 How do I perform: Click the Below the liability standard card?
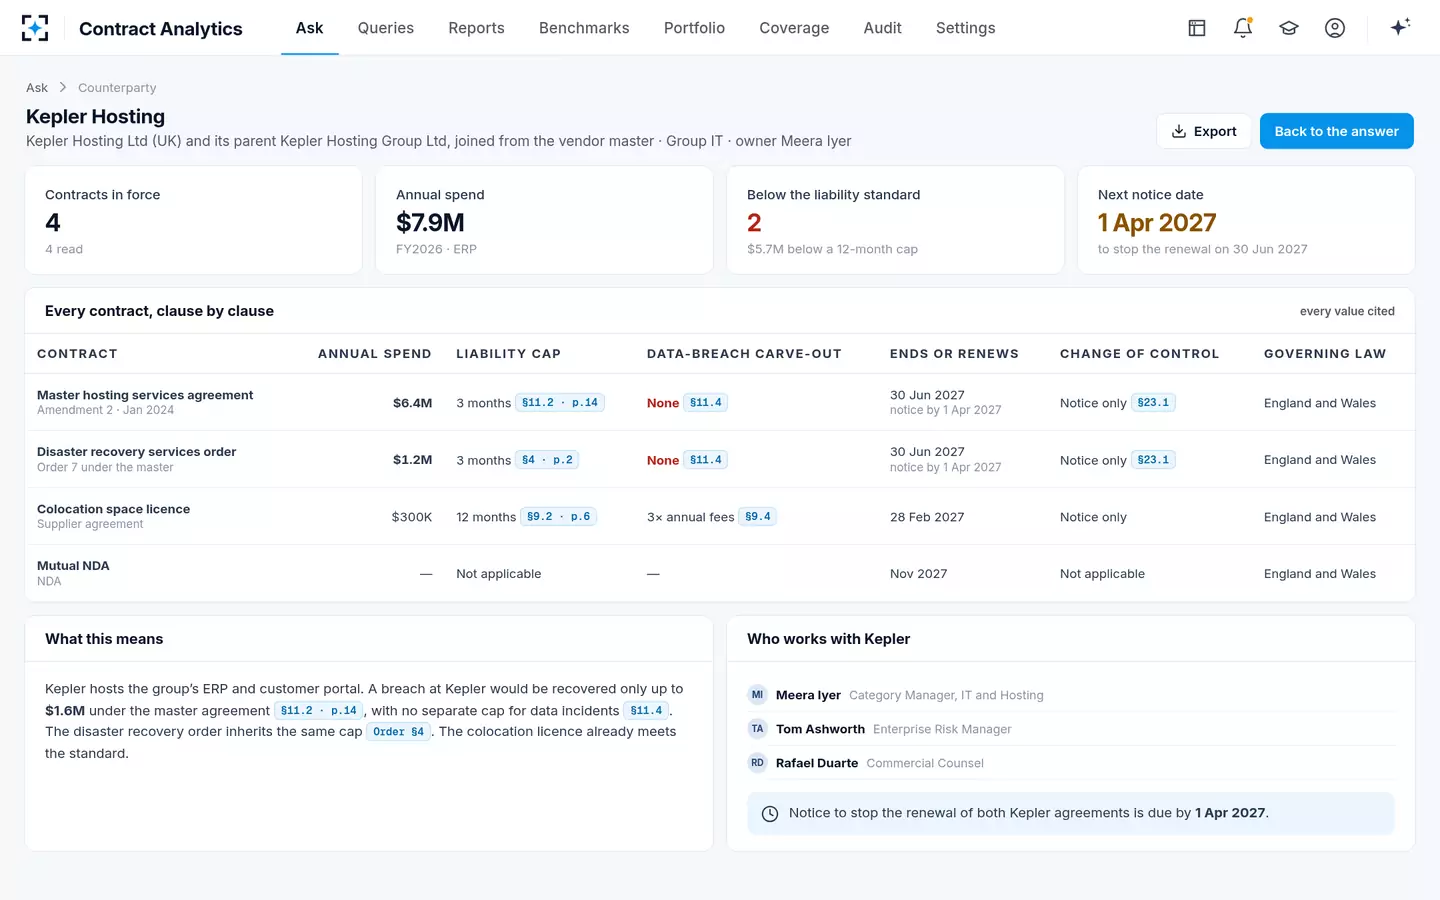click(x=895, y=220)
